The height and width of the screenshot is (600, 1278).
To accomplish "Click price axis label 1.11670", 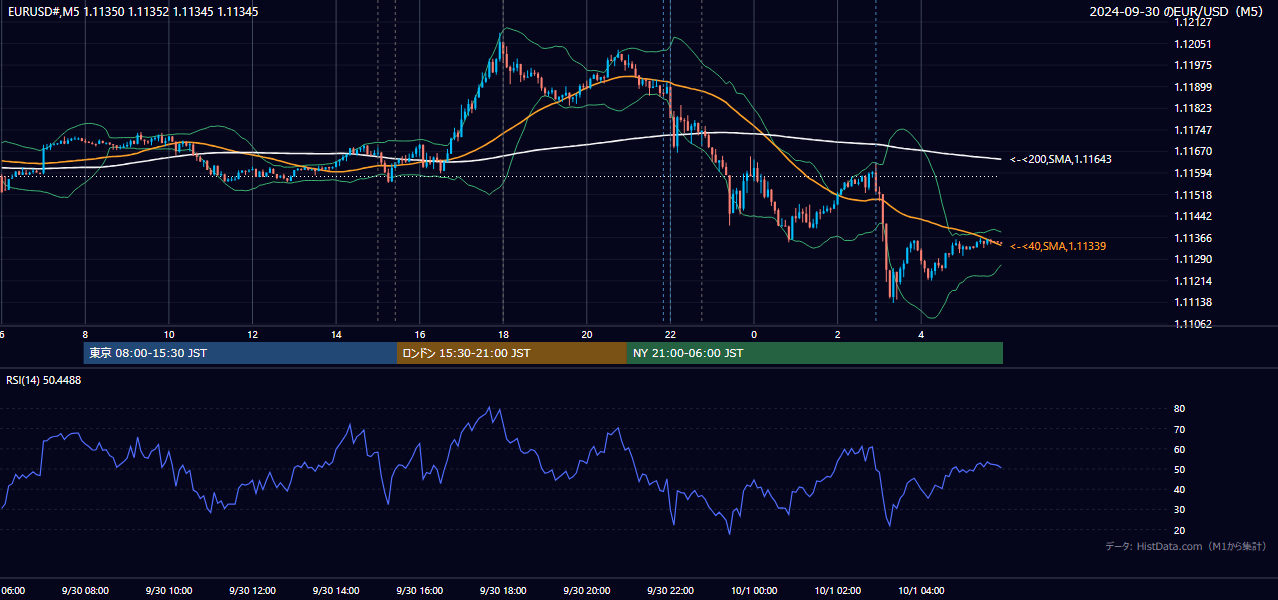I will tap(1193, 151).
